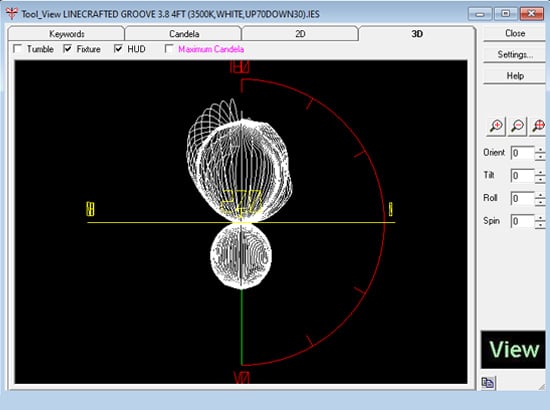Enable the Maximum Candela checkbox
The width and height of the screenshot is (550, 410).
tap(169, 49)
